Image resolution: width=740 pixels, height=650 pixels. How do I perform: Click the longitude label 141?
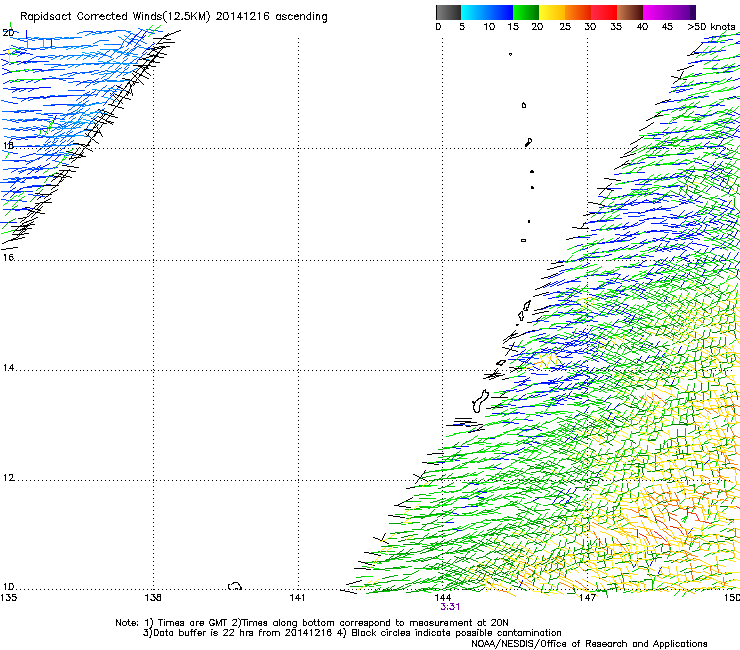(x=297, y=598)
